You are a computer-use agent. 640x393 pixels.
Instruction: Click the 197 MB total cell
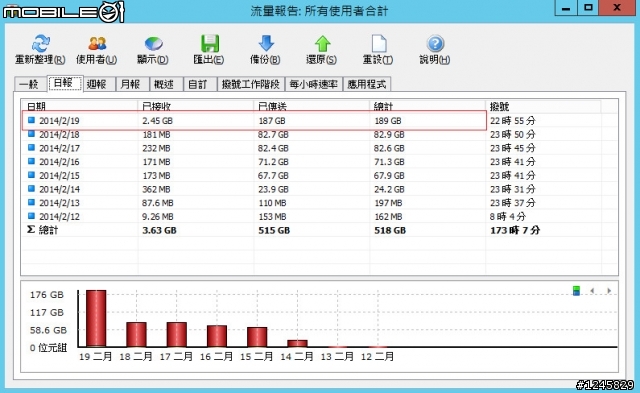[388, 203]
